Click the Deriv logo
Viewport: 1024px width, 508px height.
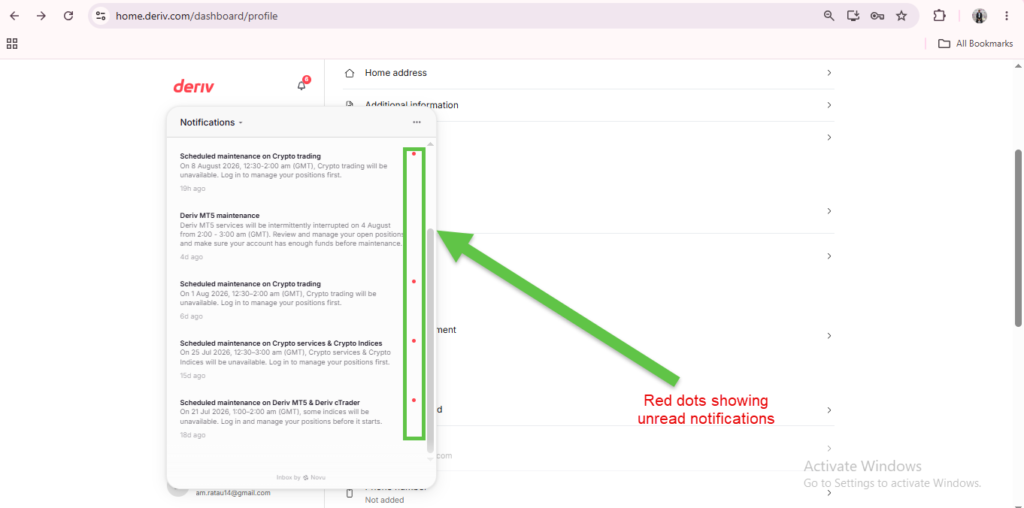pos(193,86)
